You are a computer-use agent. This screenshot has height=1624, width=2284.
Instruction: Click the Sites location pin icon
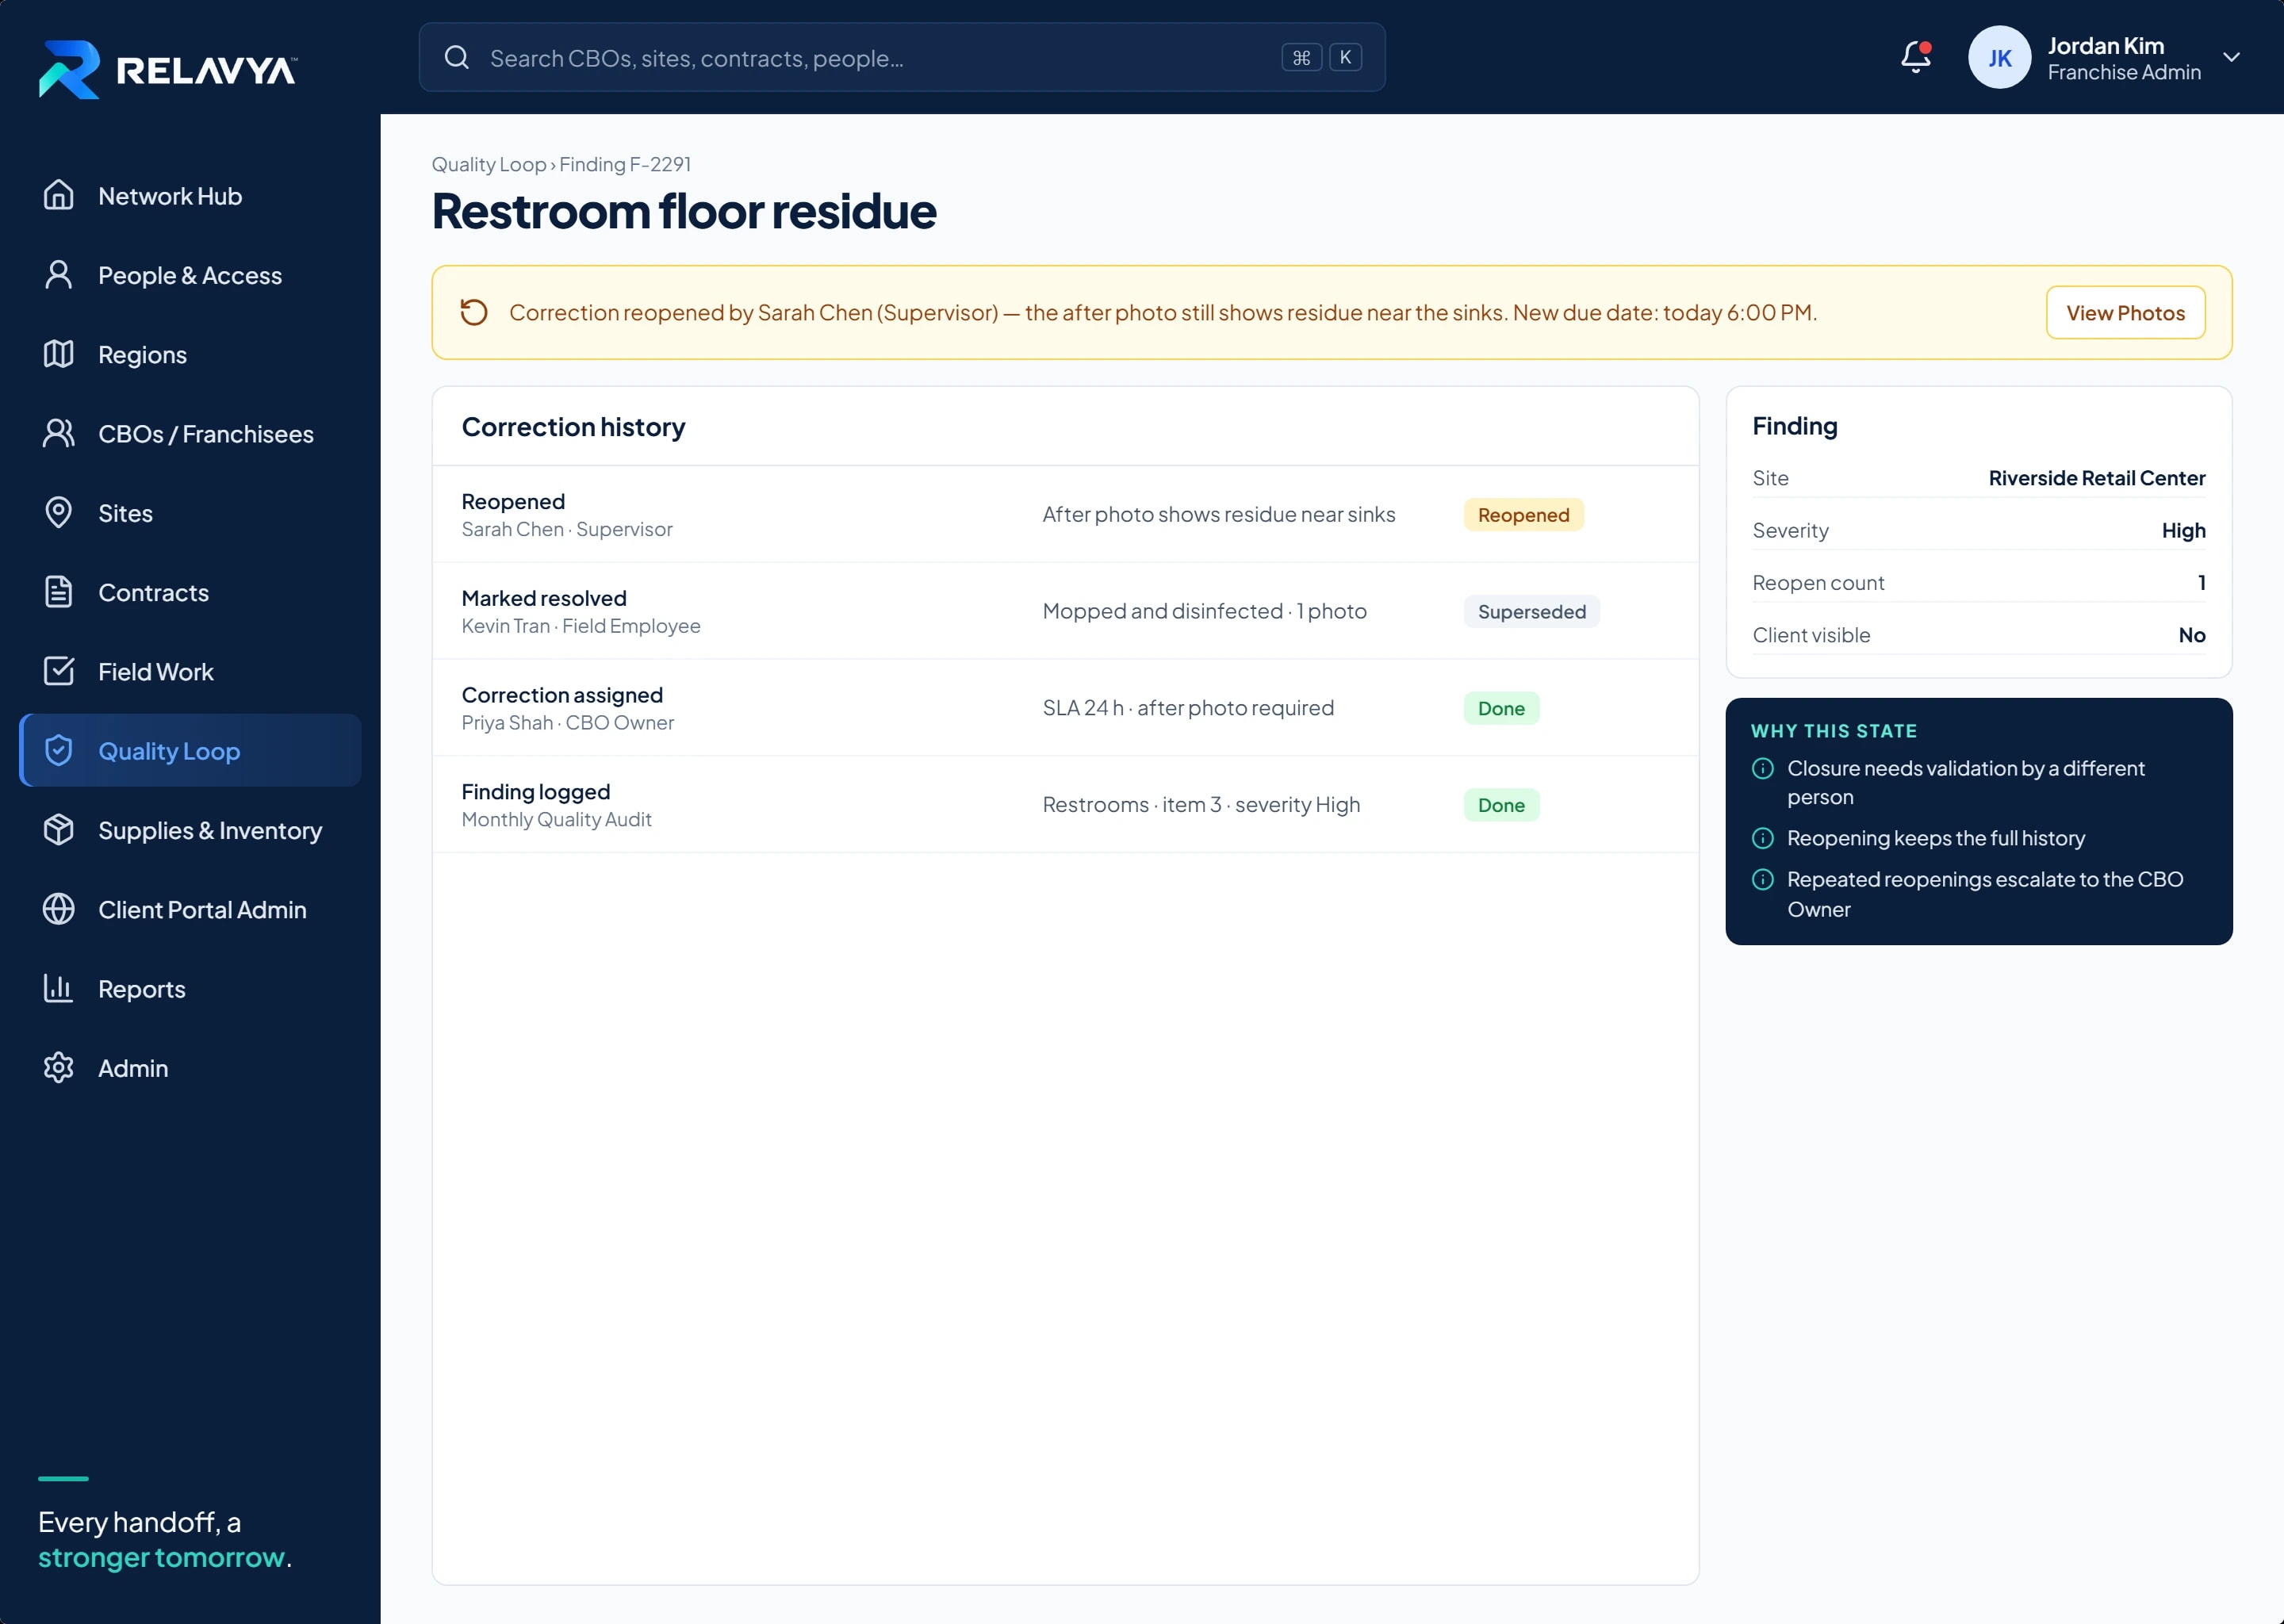pyautogui.click(x=59, y=513)
